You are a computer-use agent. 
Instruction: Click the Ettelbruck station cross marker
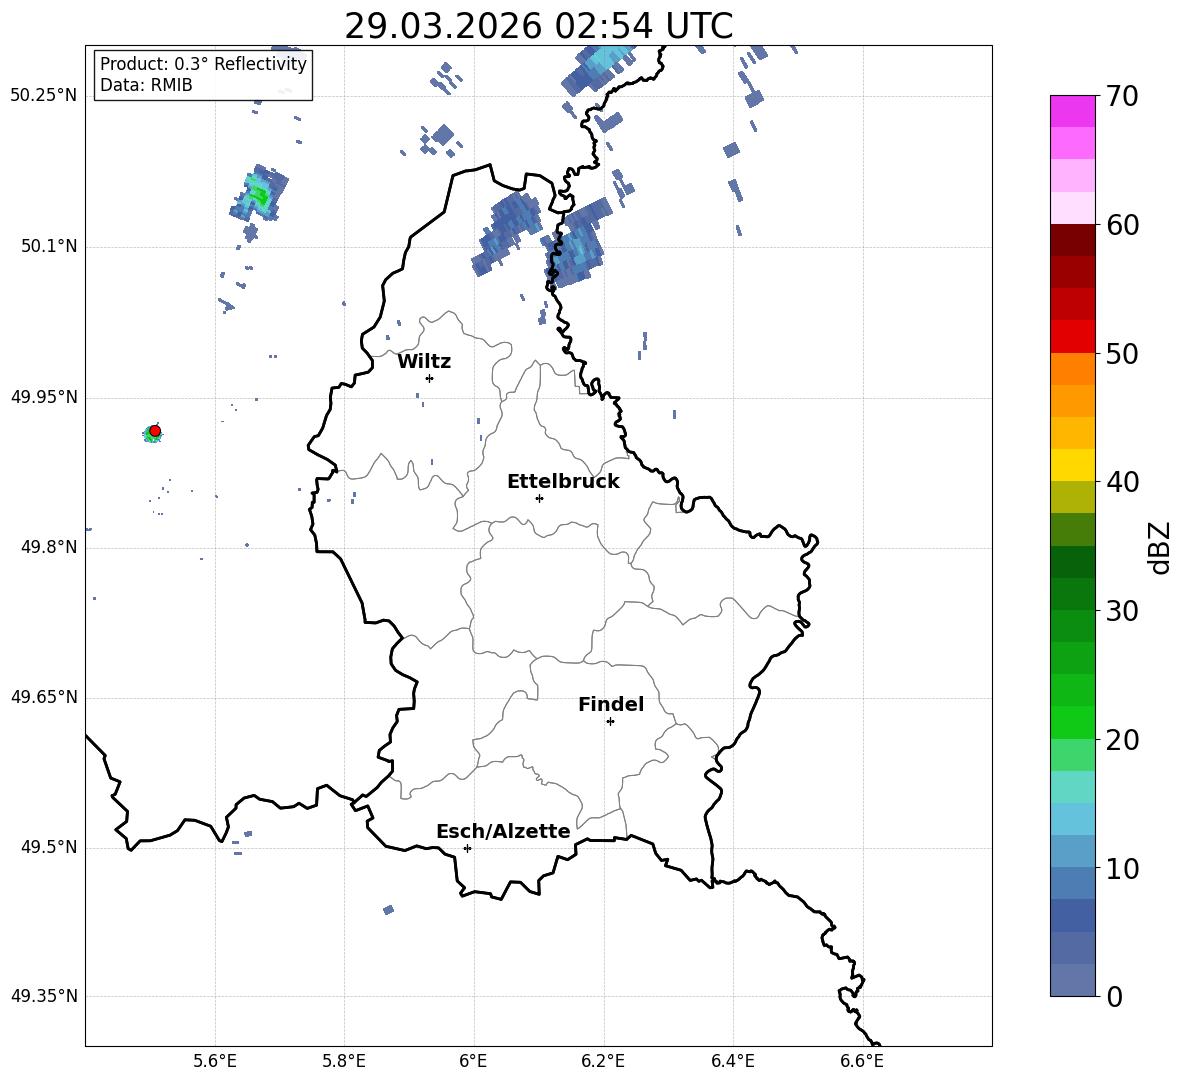[539, 498]
